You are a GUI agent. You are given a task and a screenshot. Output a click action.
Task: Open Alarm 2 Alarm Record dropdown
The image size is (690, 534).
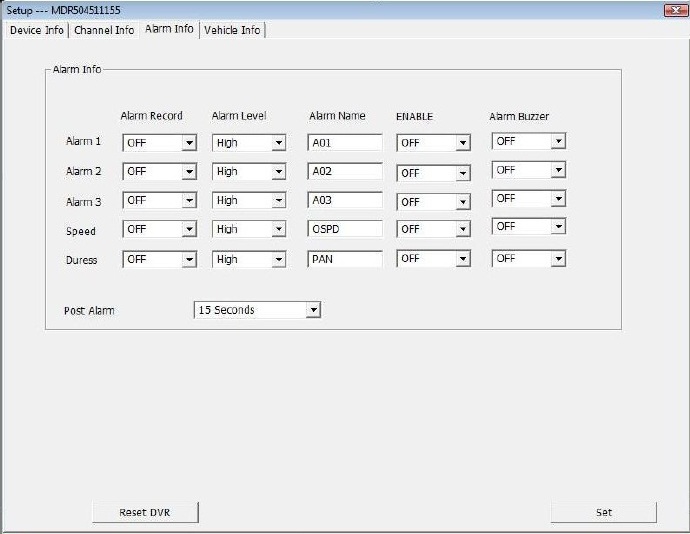point(159,171)
